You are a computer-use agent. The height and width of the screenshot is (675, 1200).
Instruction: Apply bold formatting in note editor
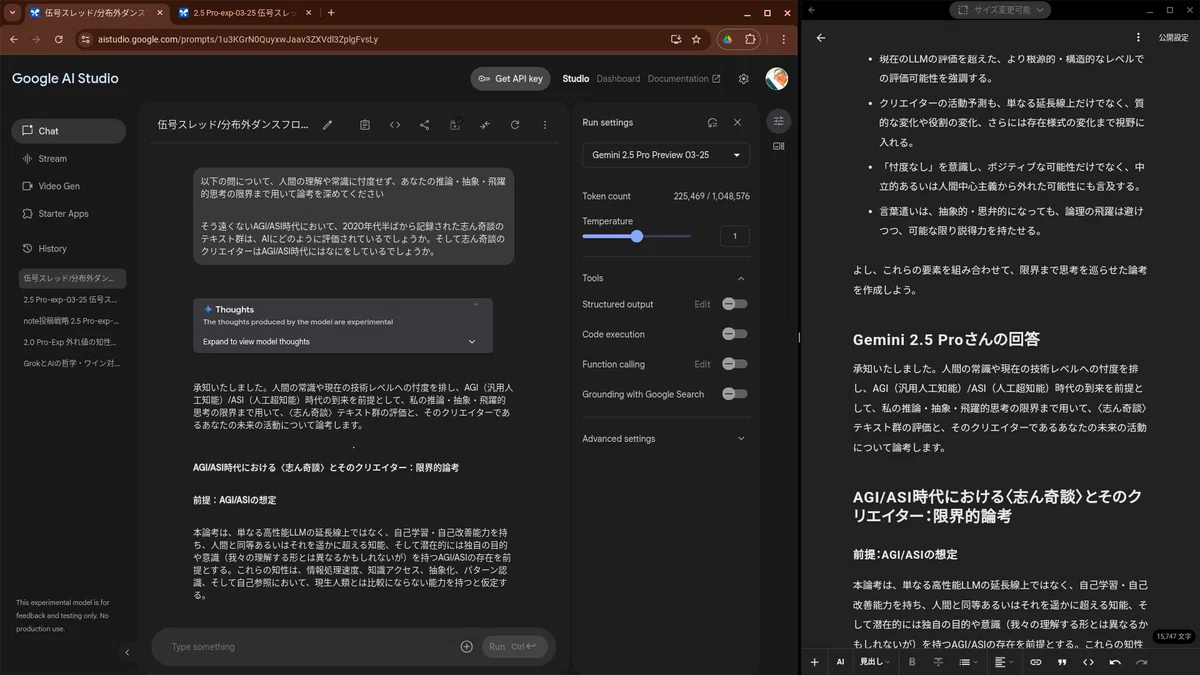(912, 662)
